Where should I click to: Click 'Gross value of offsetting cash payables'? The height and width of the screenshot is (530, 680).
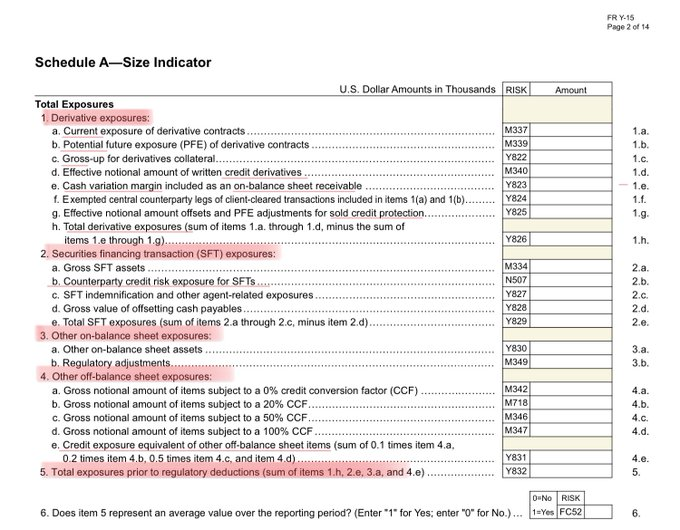coord(152,308)
